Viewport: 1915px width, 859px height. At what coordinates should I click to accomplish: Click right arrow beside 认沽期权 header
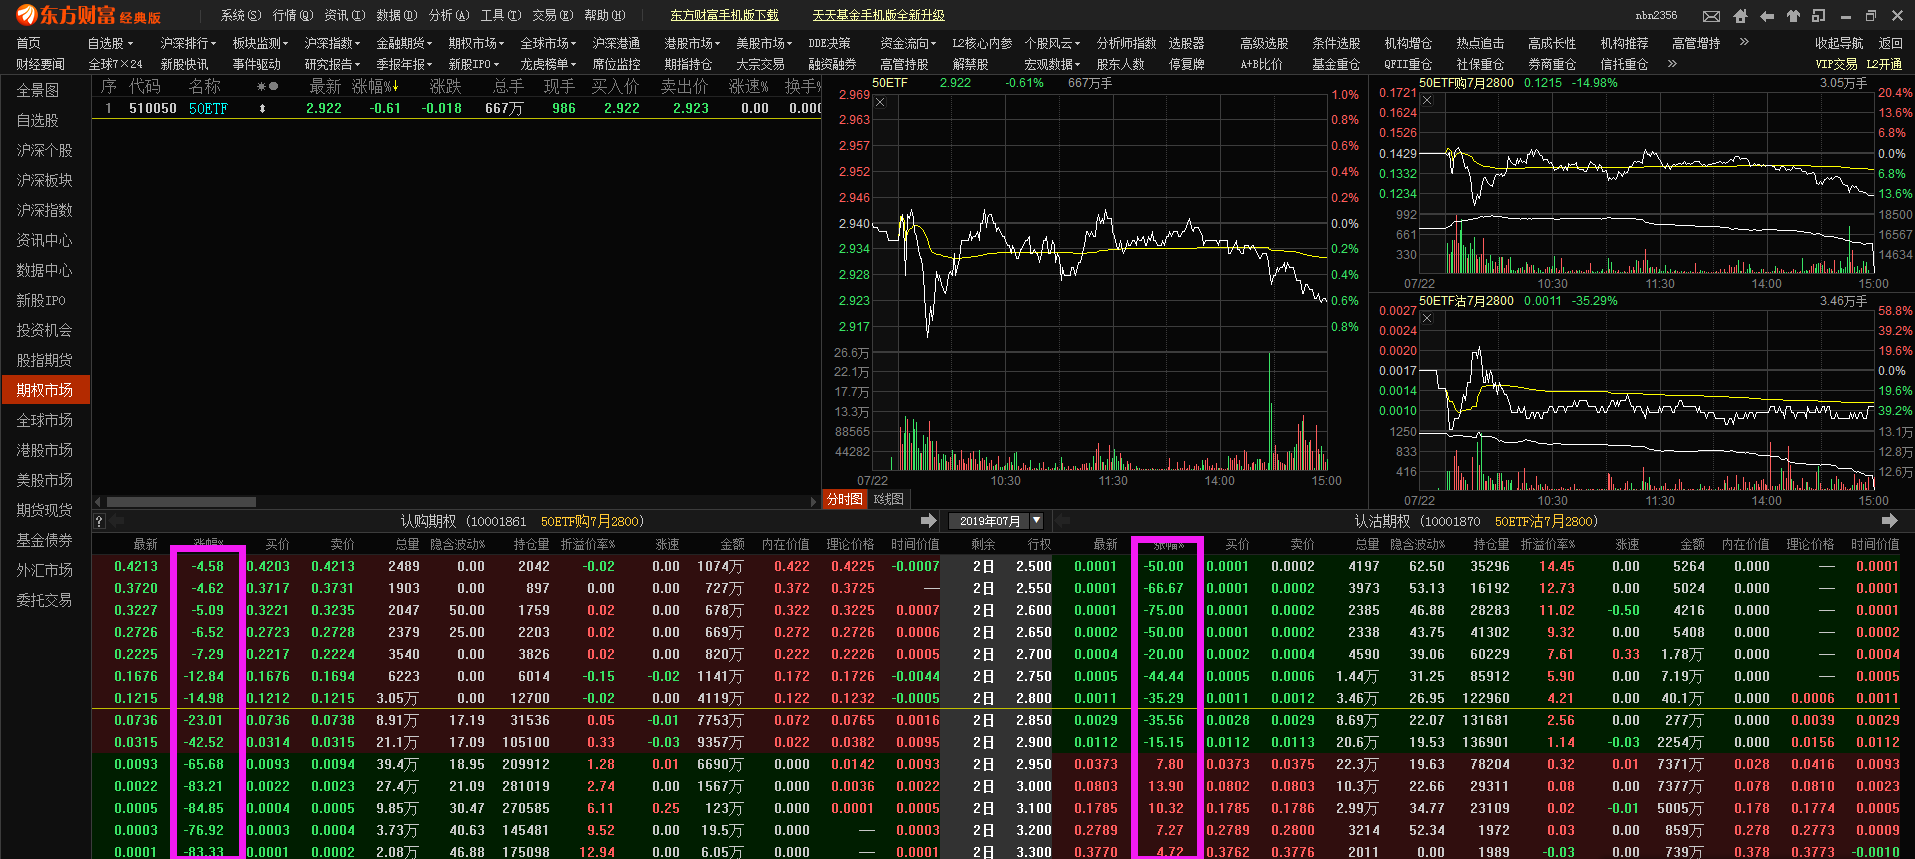coord(1889,521)
